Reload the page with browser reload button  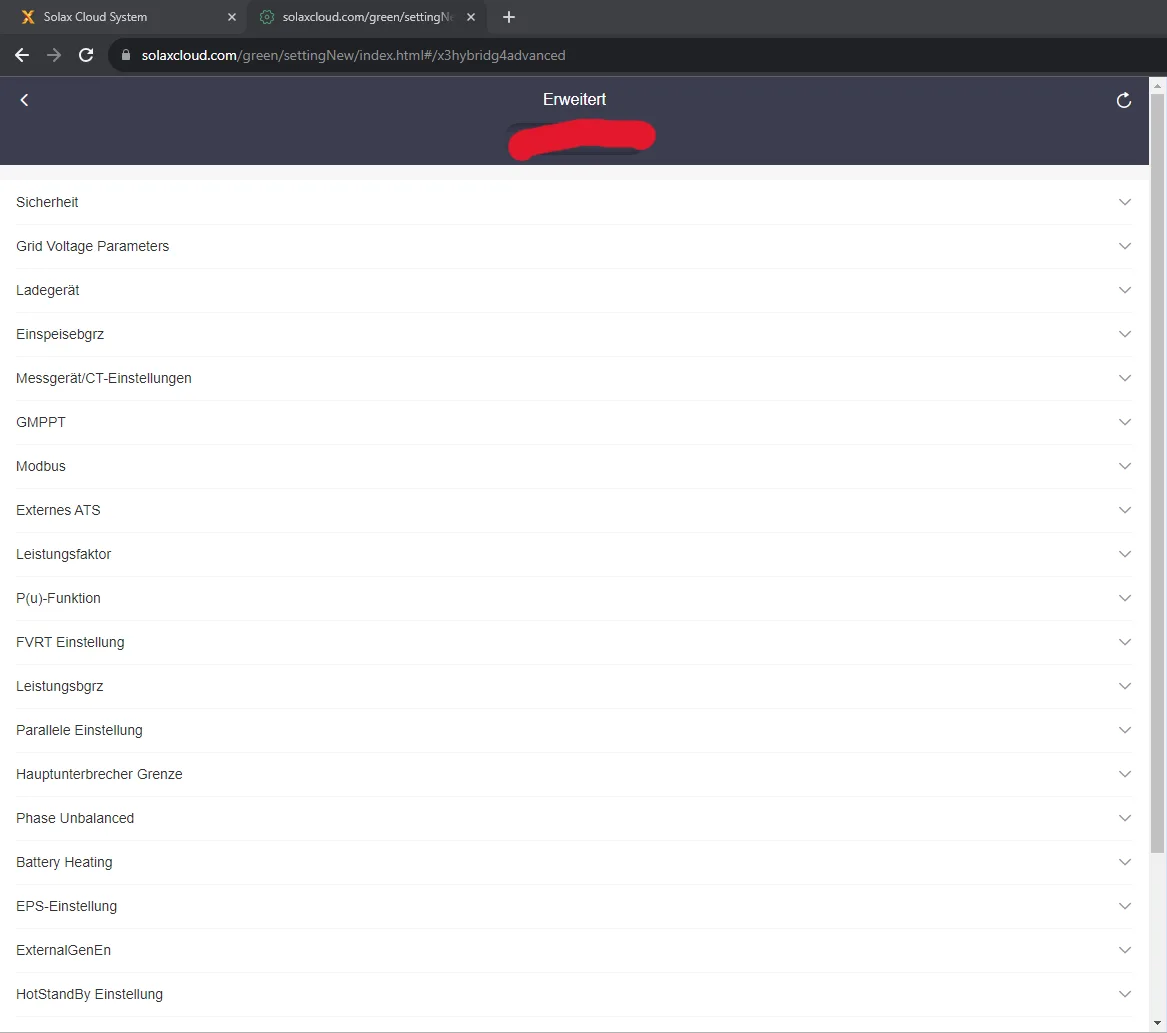tap(86, 56)
